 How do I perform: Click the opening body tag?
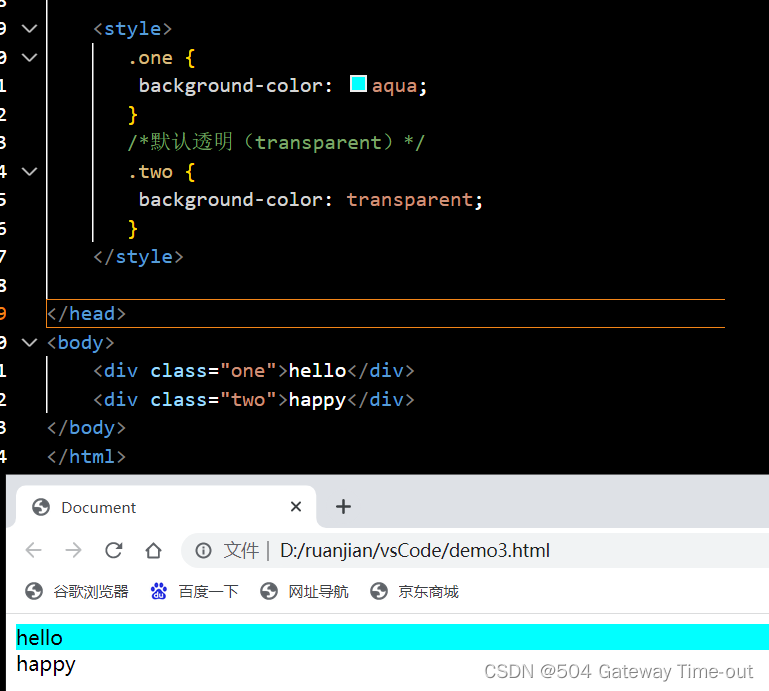point(81,342)
